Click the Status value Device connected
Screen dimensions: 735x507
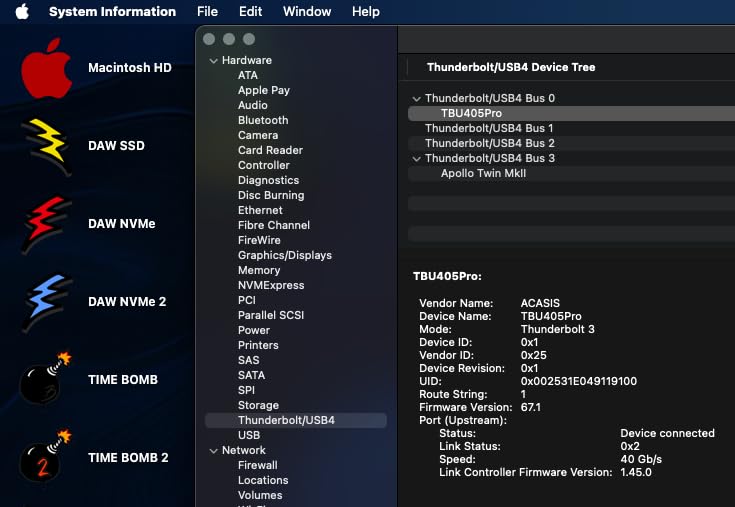pos(668,433)
